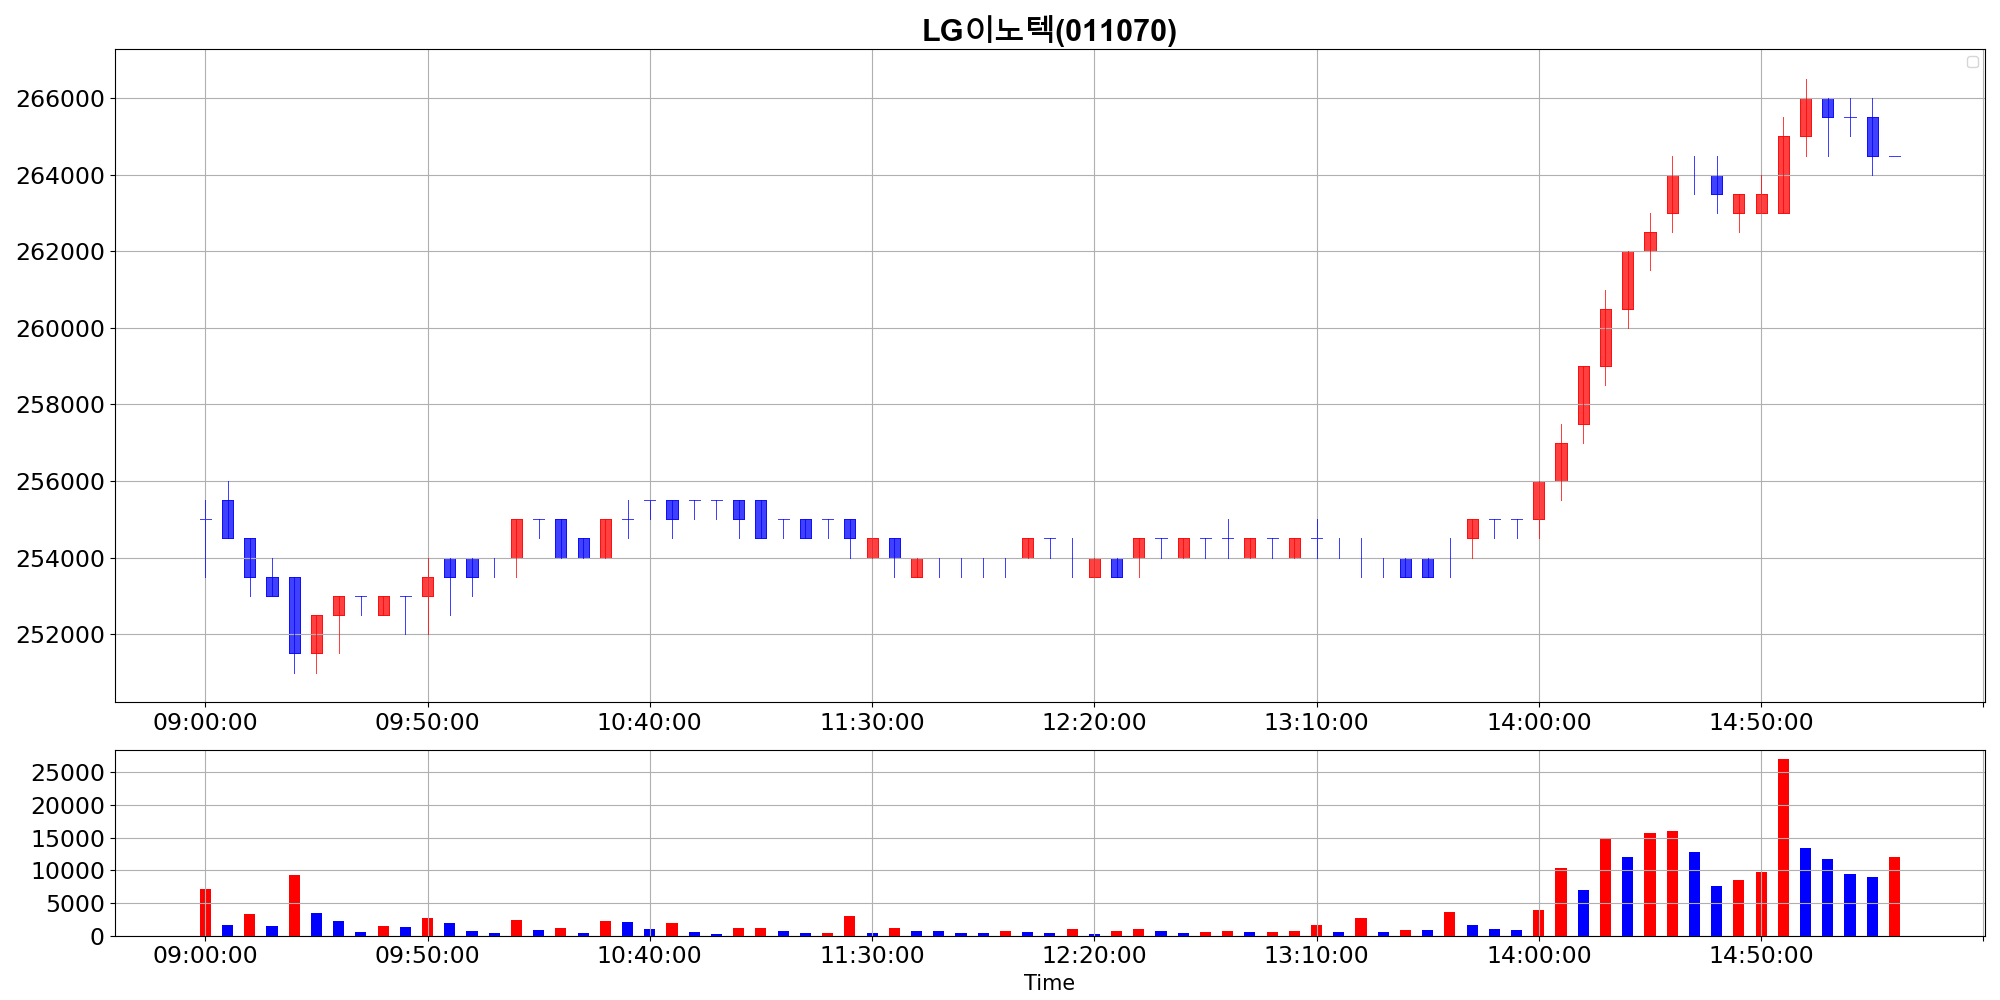2000x1000 pixels.
Task: Click 14:50:00 label under the price chart
Action: [x=1761, y=722]
